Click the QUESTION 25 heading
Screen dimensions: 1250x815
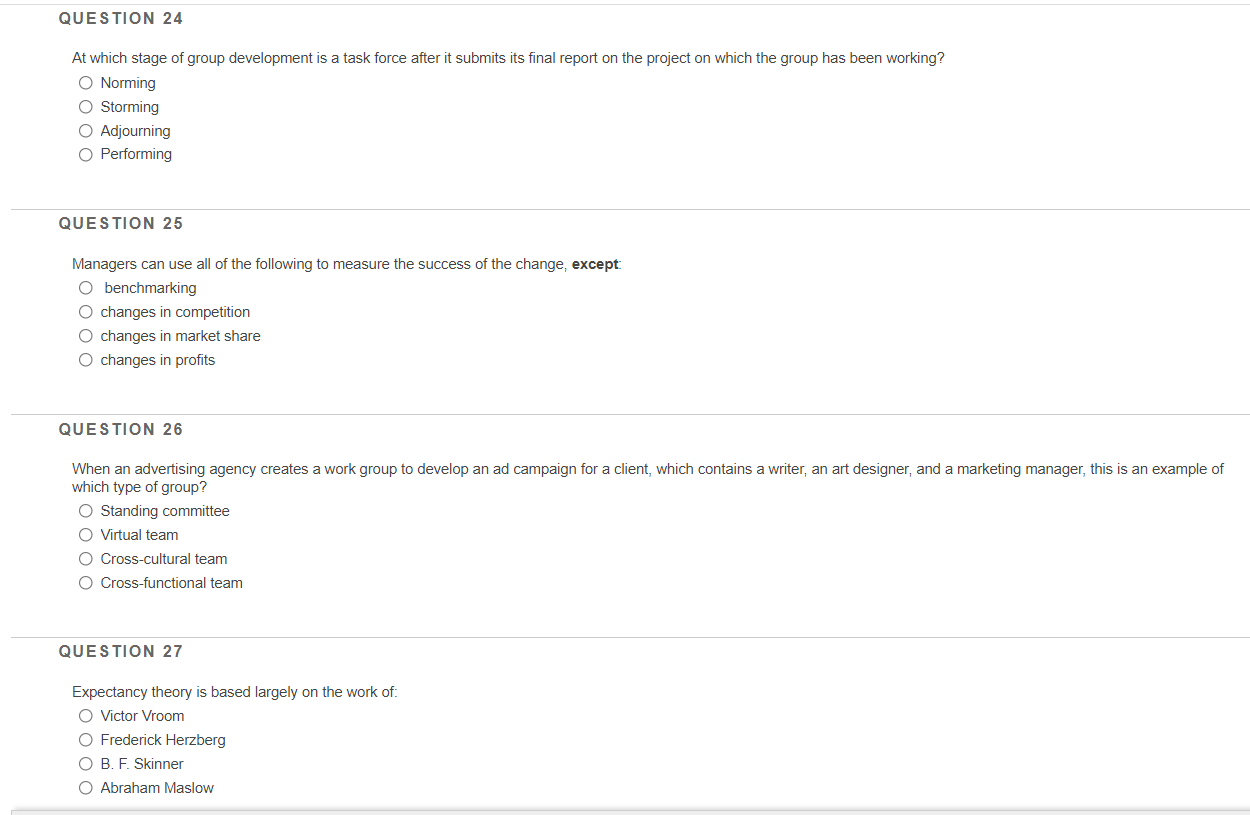tap(121, 223)
